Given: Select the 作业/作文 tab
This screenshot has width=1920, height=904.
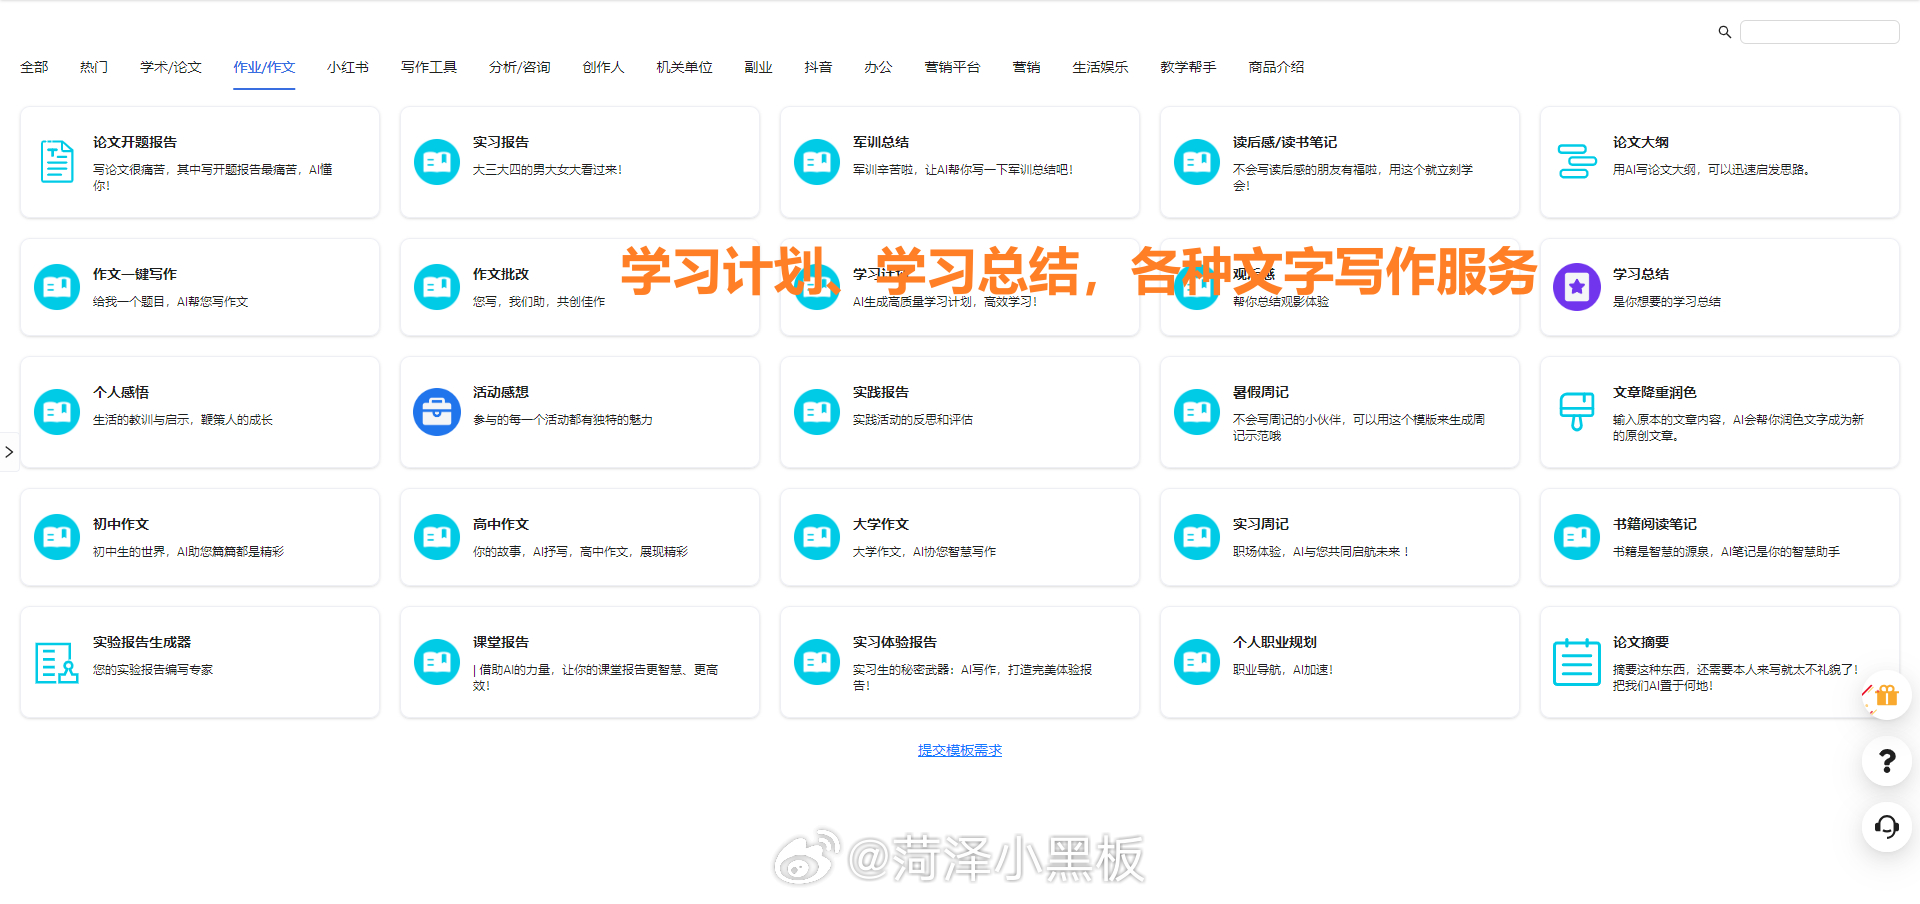Looking at the screenshot, I should [x=264, y=67].
